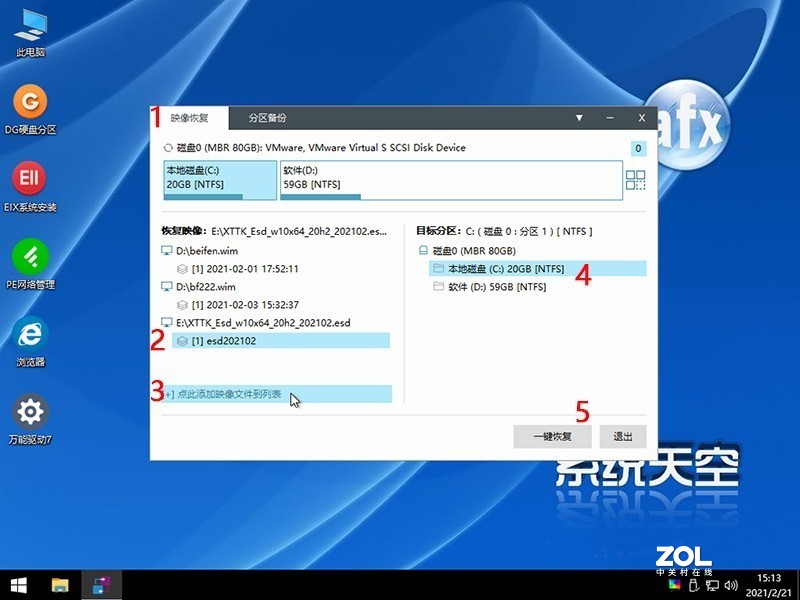Select 磁盘0 (MBR 80GB) in target tree
Image resolution: width=800 pixels, height=600 pixels.
pos(474,251)
